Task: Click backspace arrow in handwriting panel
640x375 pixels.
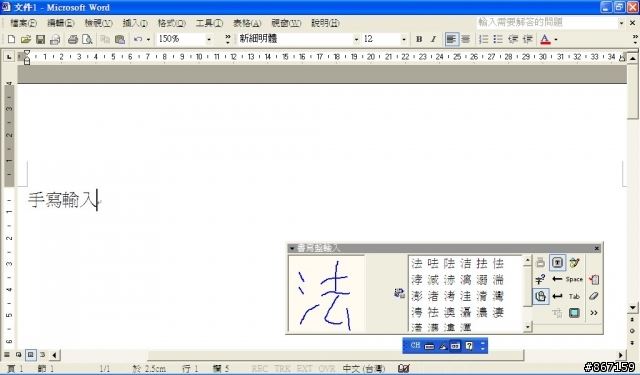Action: (557, 279)
